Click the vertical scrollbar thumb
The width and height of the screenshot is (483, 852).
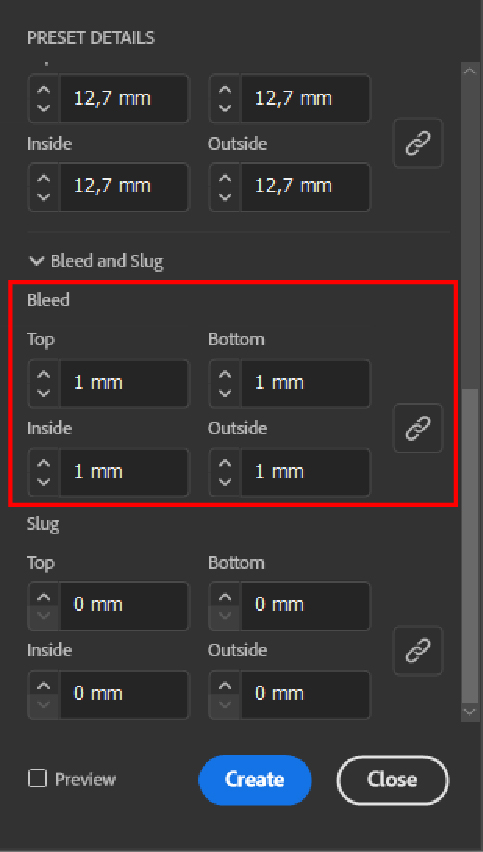click(469, 546)
